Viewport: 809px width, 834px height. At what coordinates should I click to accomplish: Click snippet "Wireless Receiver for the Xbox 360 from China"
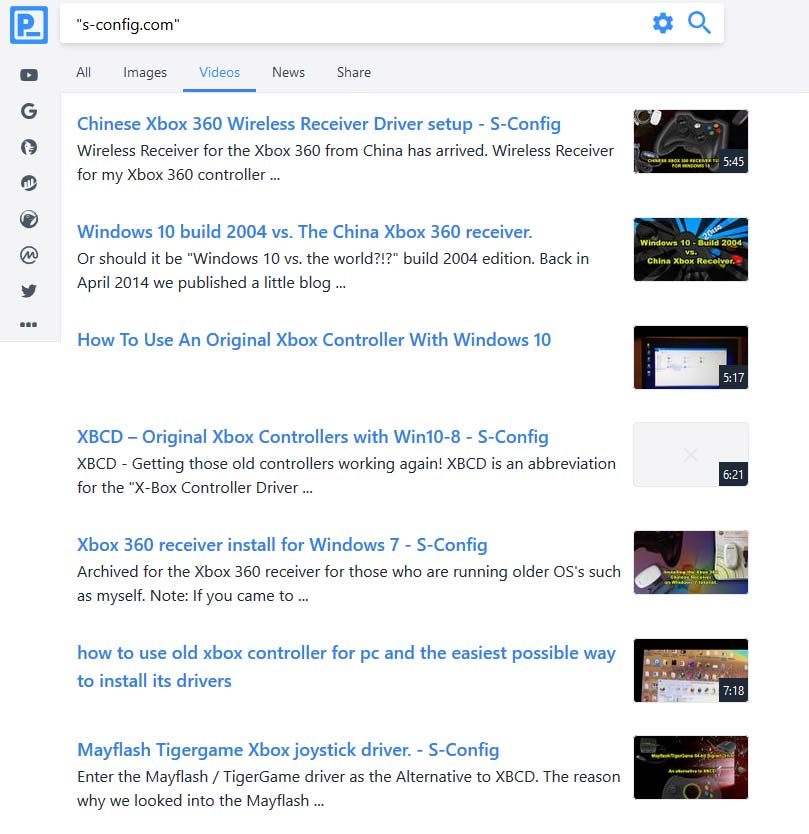click(x=345, y=163)
